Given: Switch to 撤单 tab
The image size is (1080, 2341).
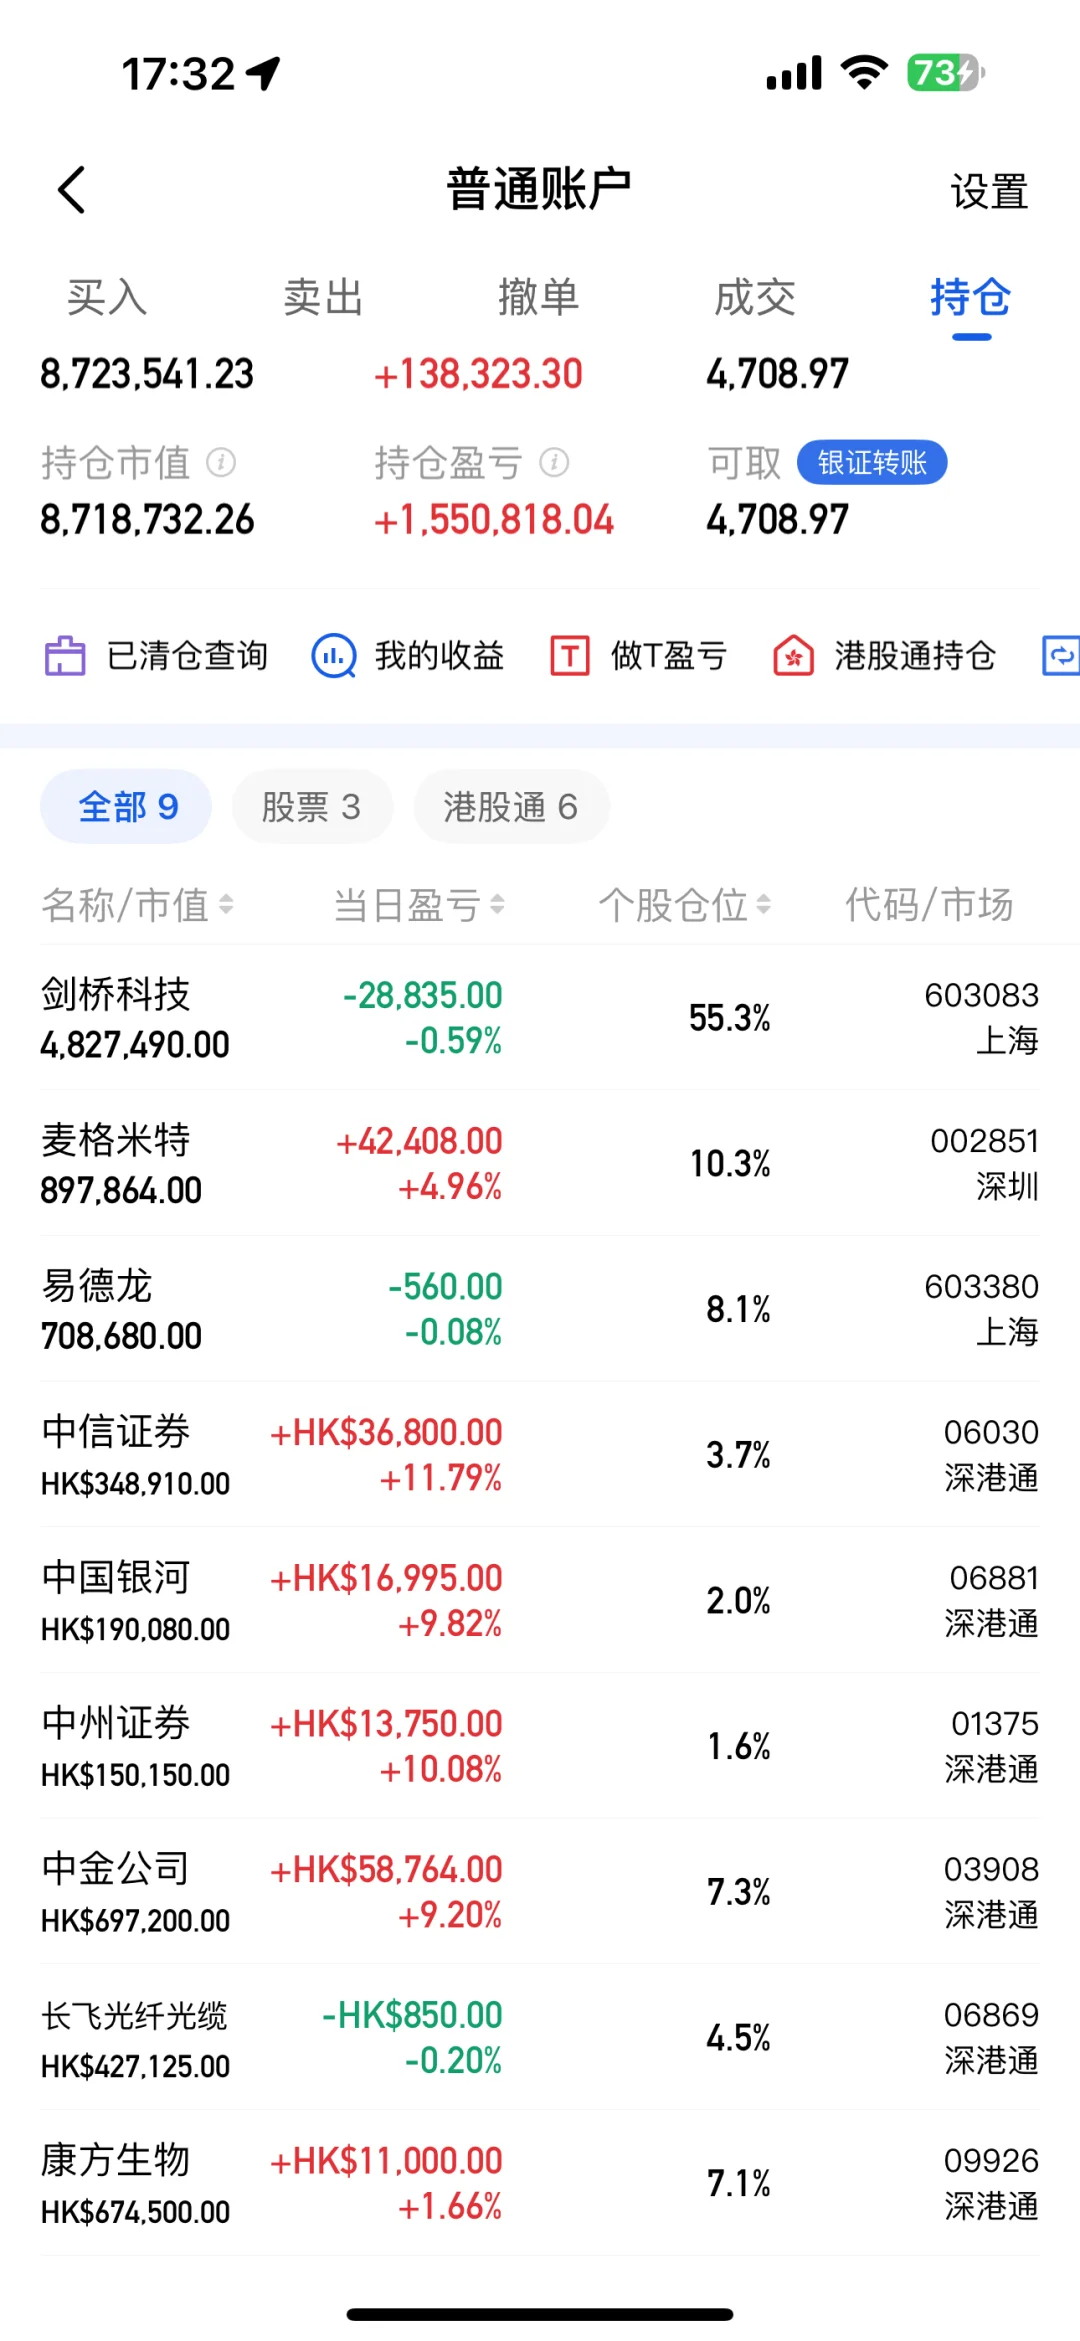Looking at the screenshot, I should pos(539,297).
